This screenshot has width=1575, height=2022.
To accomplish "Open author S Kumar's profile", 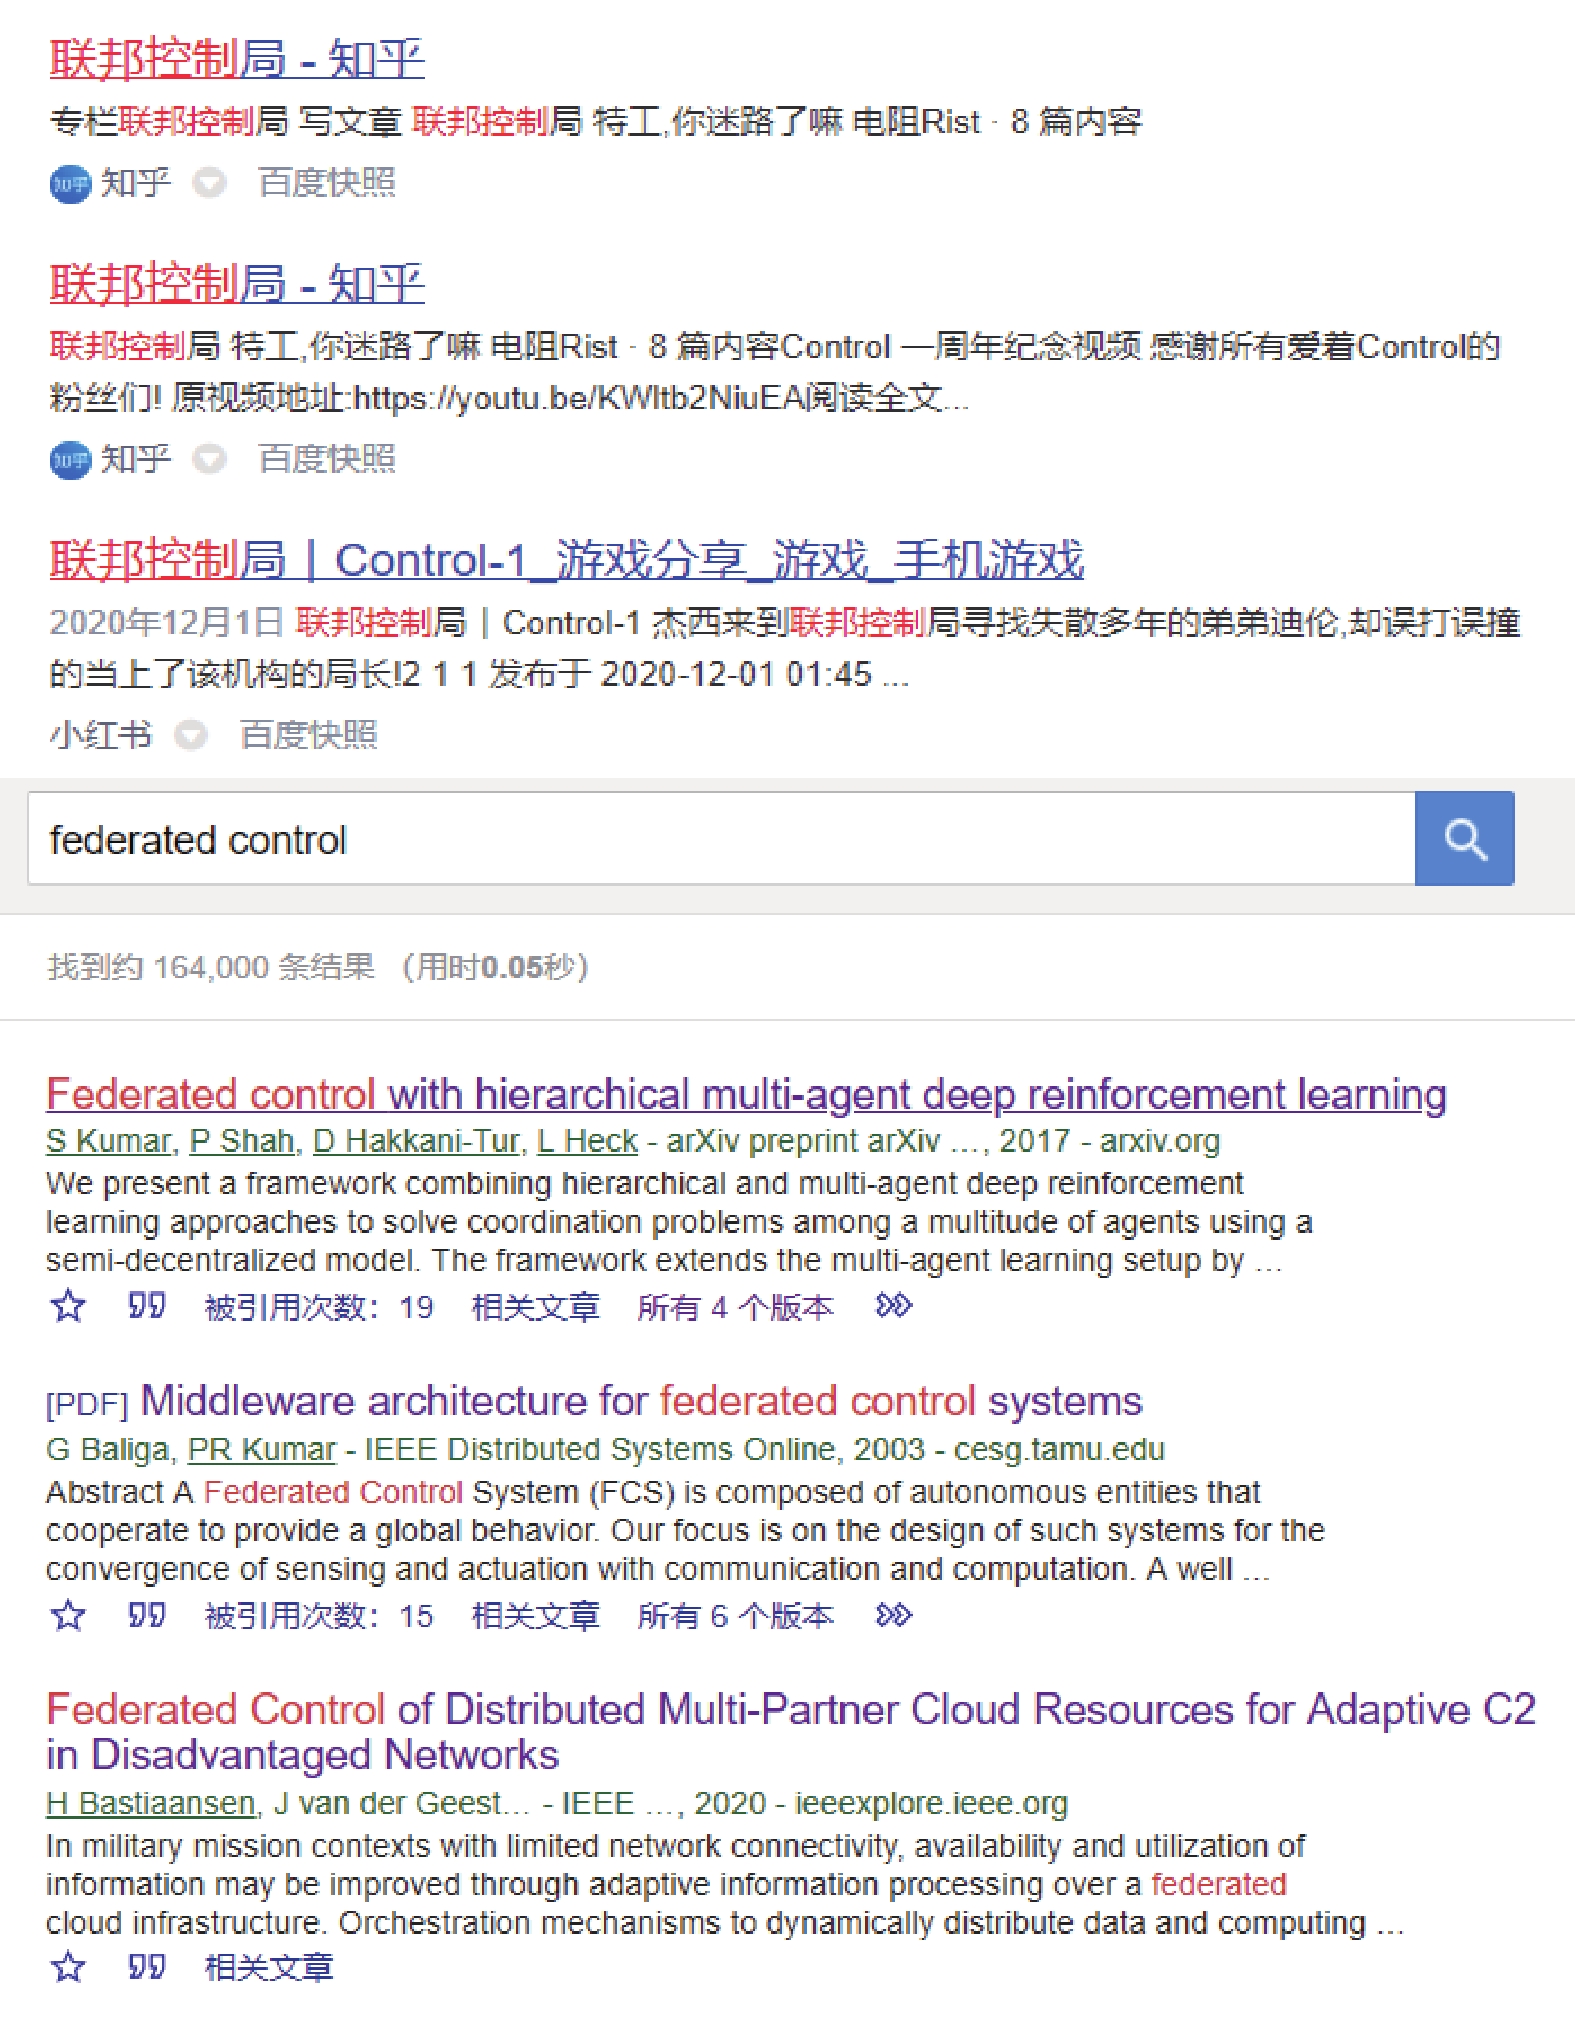I will (109, 1141).
